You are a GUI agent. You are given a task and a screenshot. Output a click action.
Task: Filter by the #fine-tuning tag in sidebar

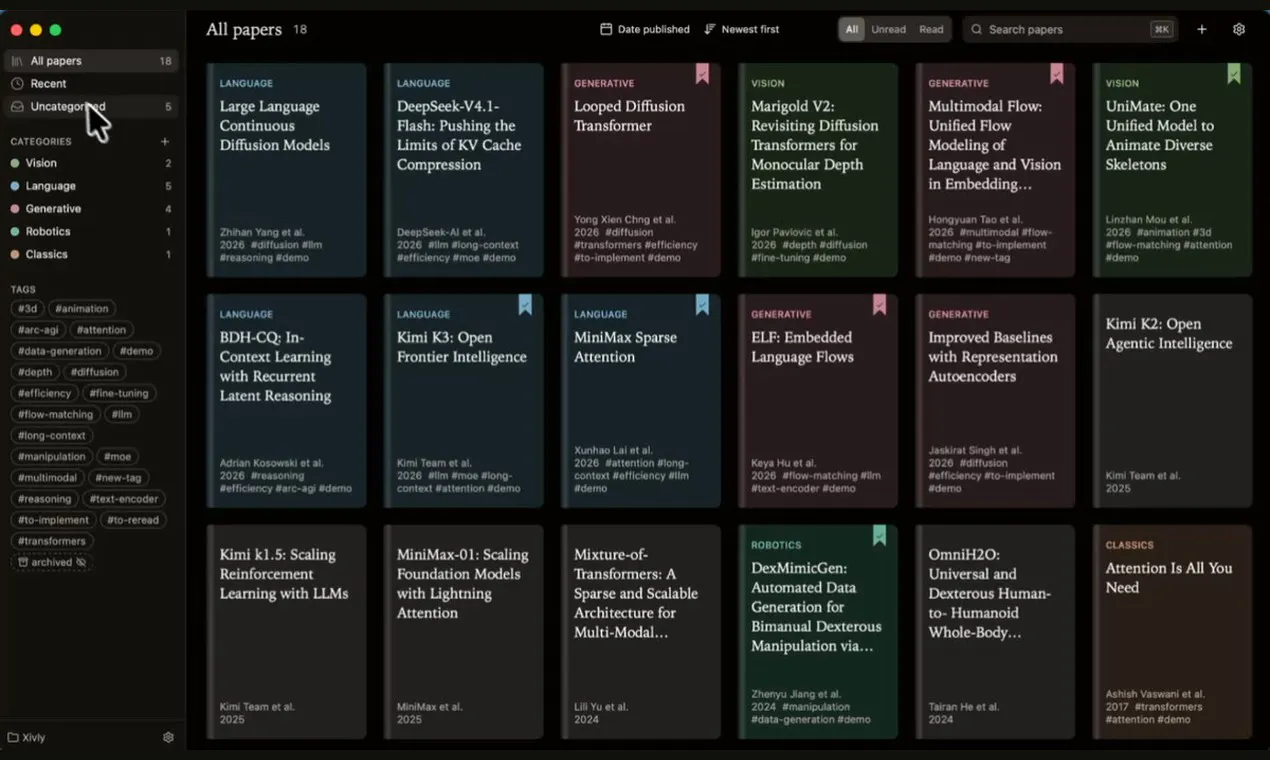(x=119, y=393)
